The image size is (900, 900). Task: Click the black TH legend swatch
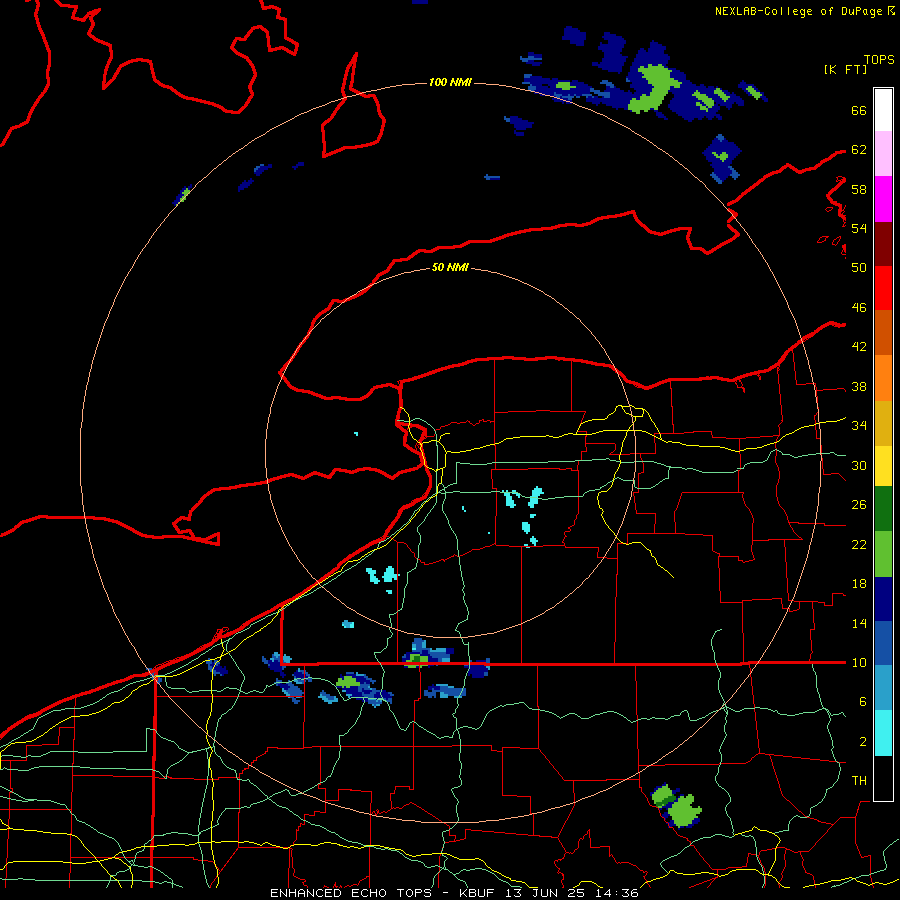883,778
